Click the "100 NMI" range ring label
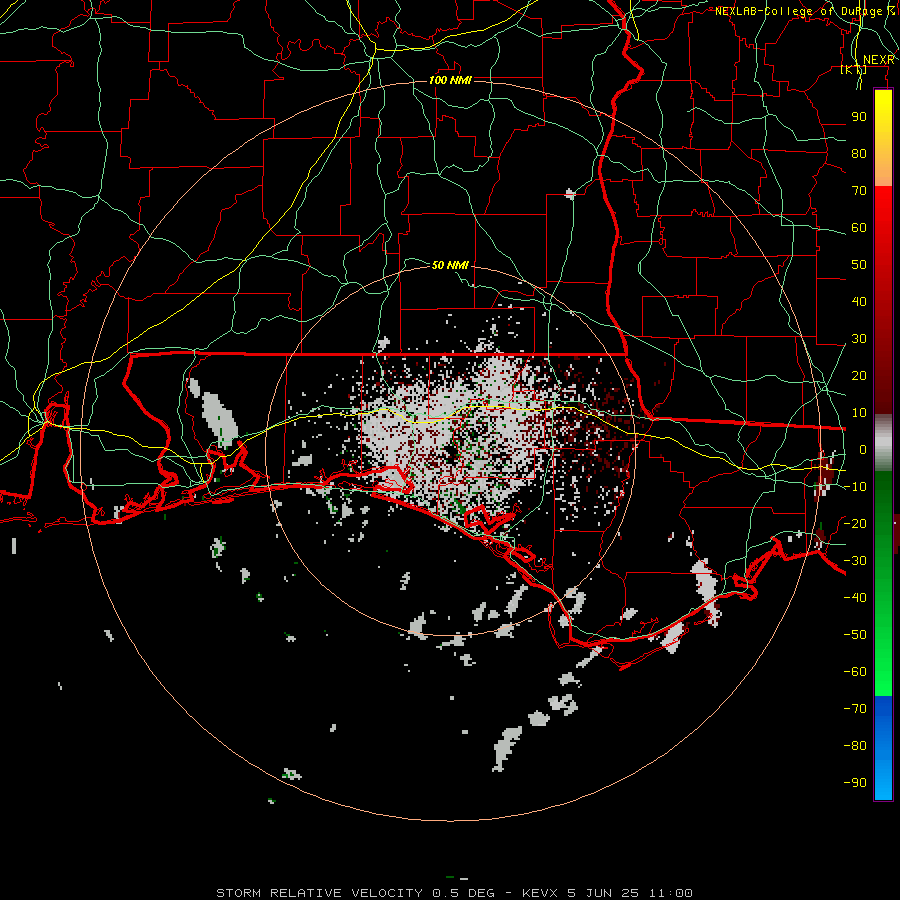900x900 pixels. click(x=450, y=80)
